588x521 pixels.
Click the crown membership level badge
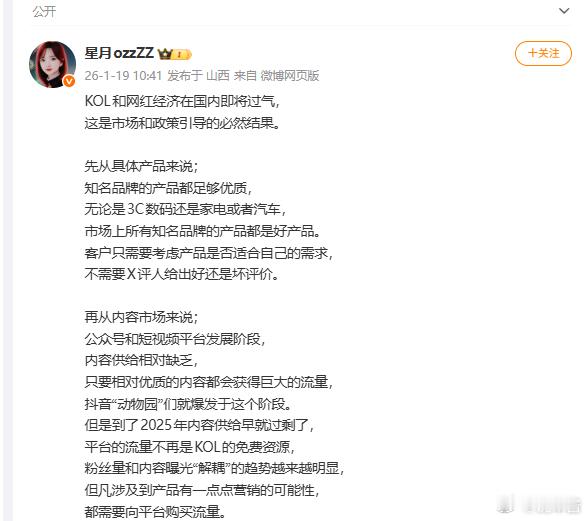(x=174, y=54)
